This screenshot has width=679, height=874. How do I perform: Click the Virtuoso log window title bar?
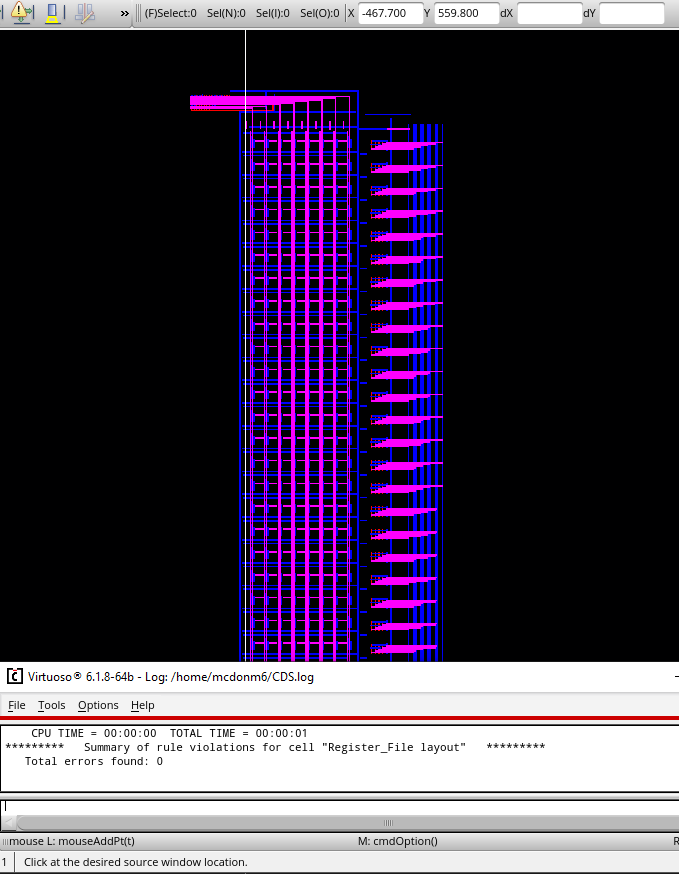coord(340,677)
